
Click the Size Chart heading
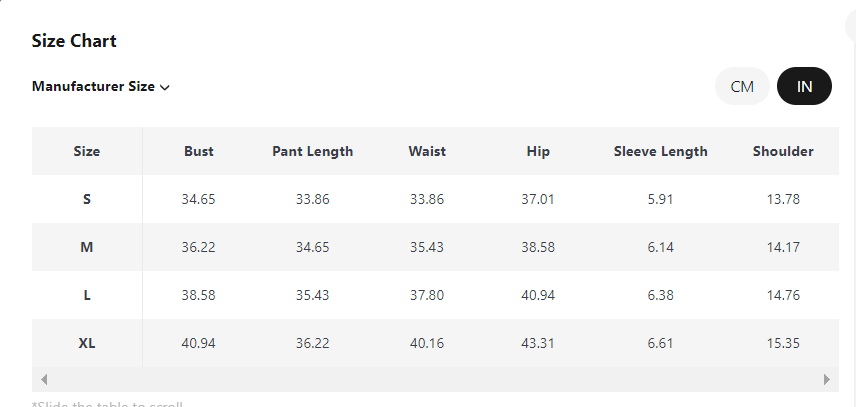74,41
